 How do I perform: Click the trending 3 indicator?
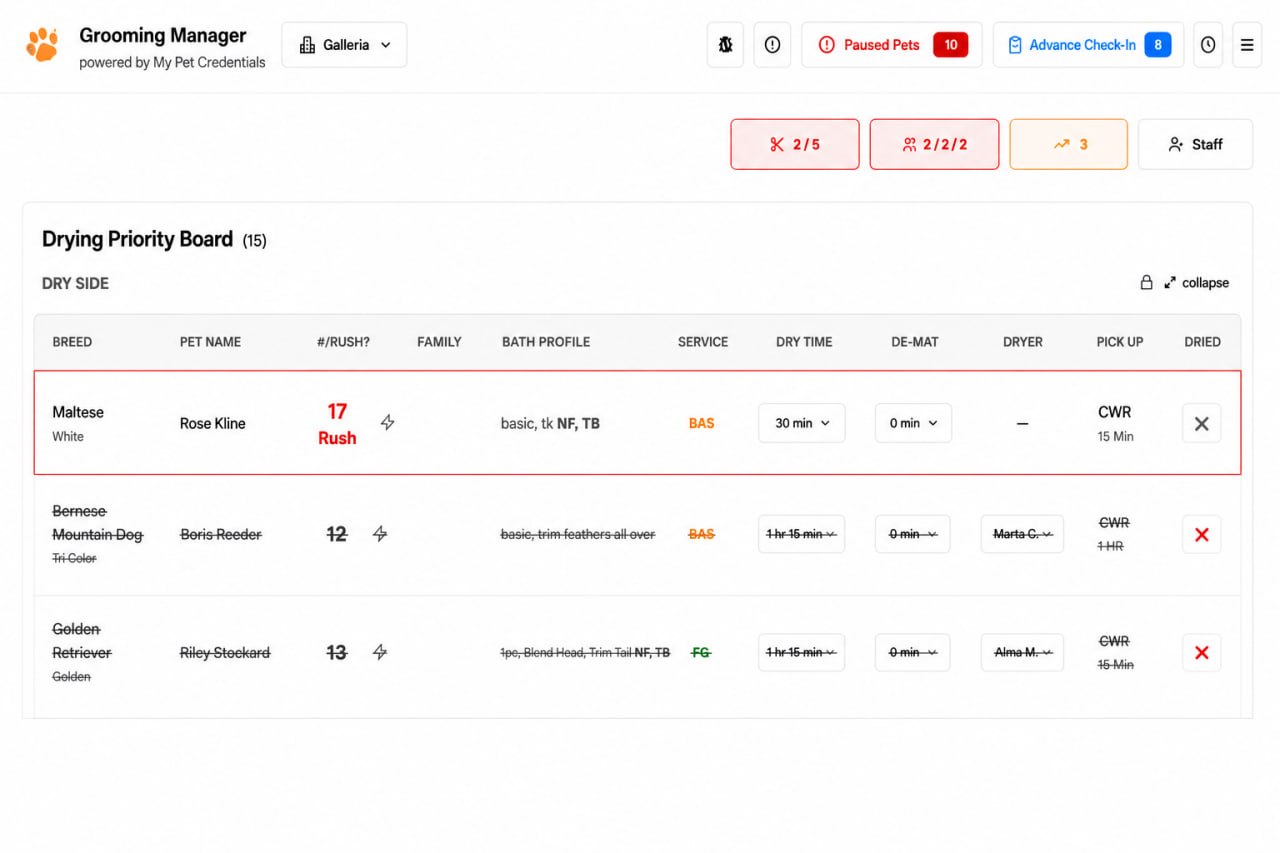coord(1069,144)
